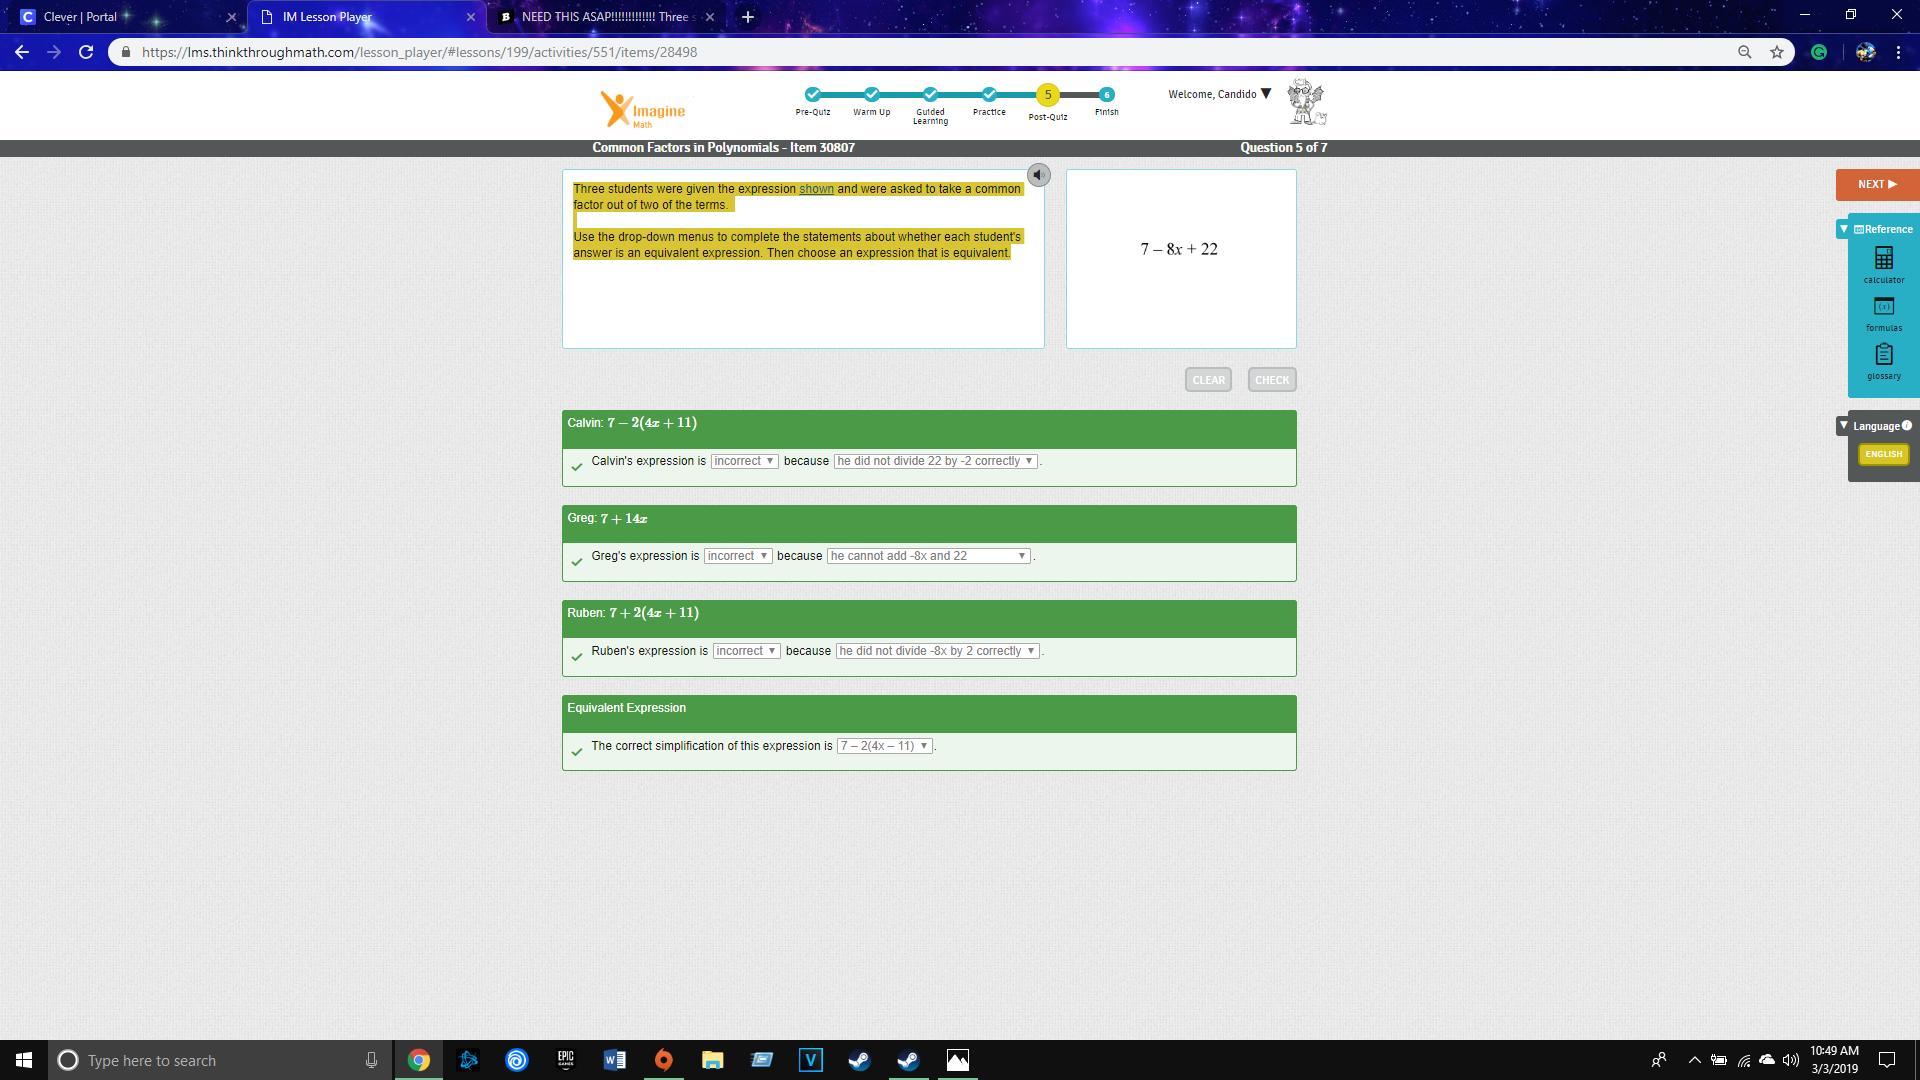Click the underlined 'shown' link

816,189
